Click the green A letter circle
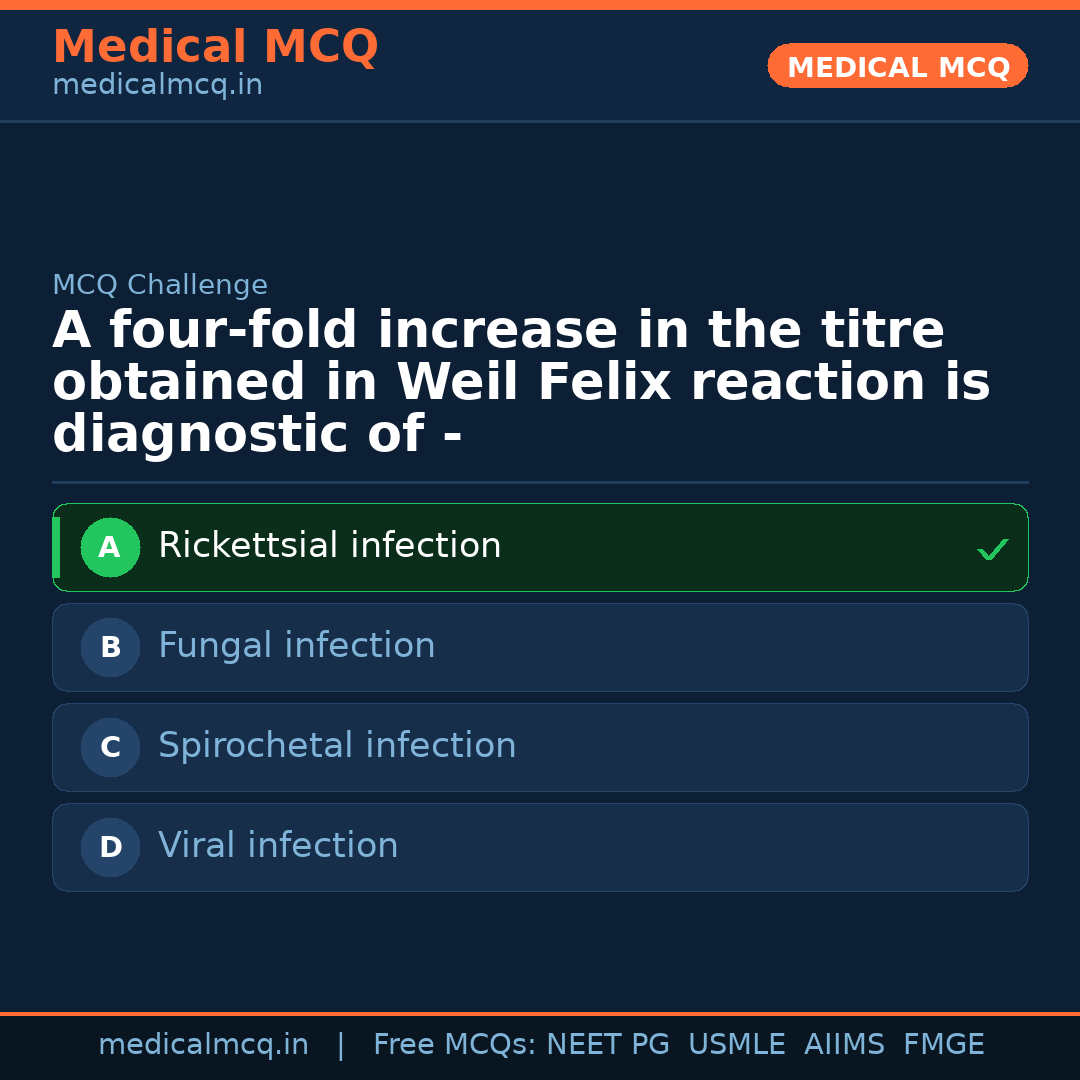 coord(110,547)
